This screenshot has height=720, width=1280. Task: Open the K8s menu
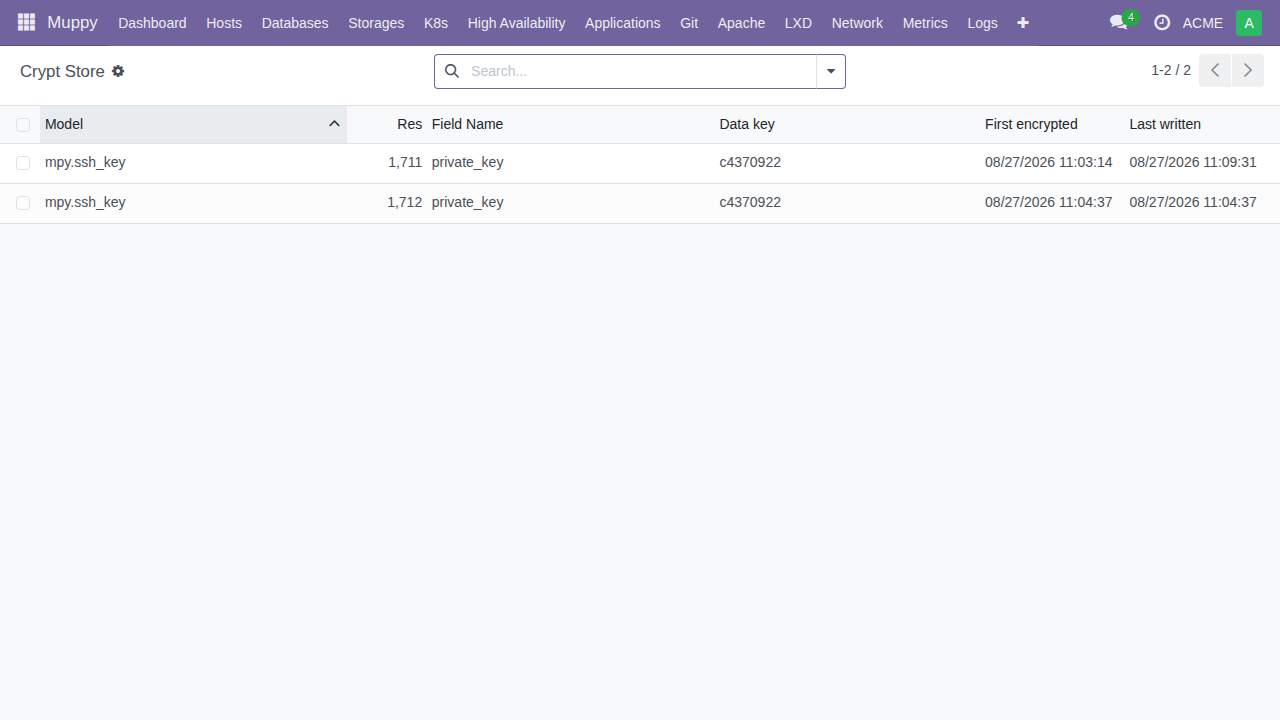tap(436, 22)
